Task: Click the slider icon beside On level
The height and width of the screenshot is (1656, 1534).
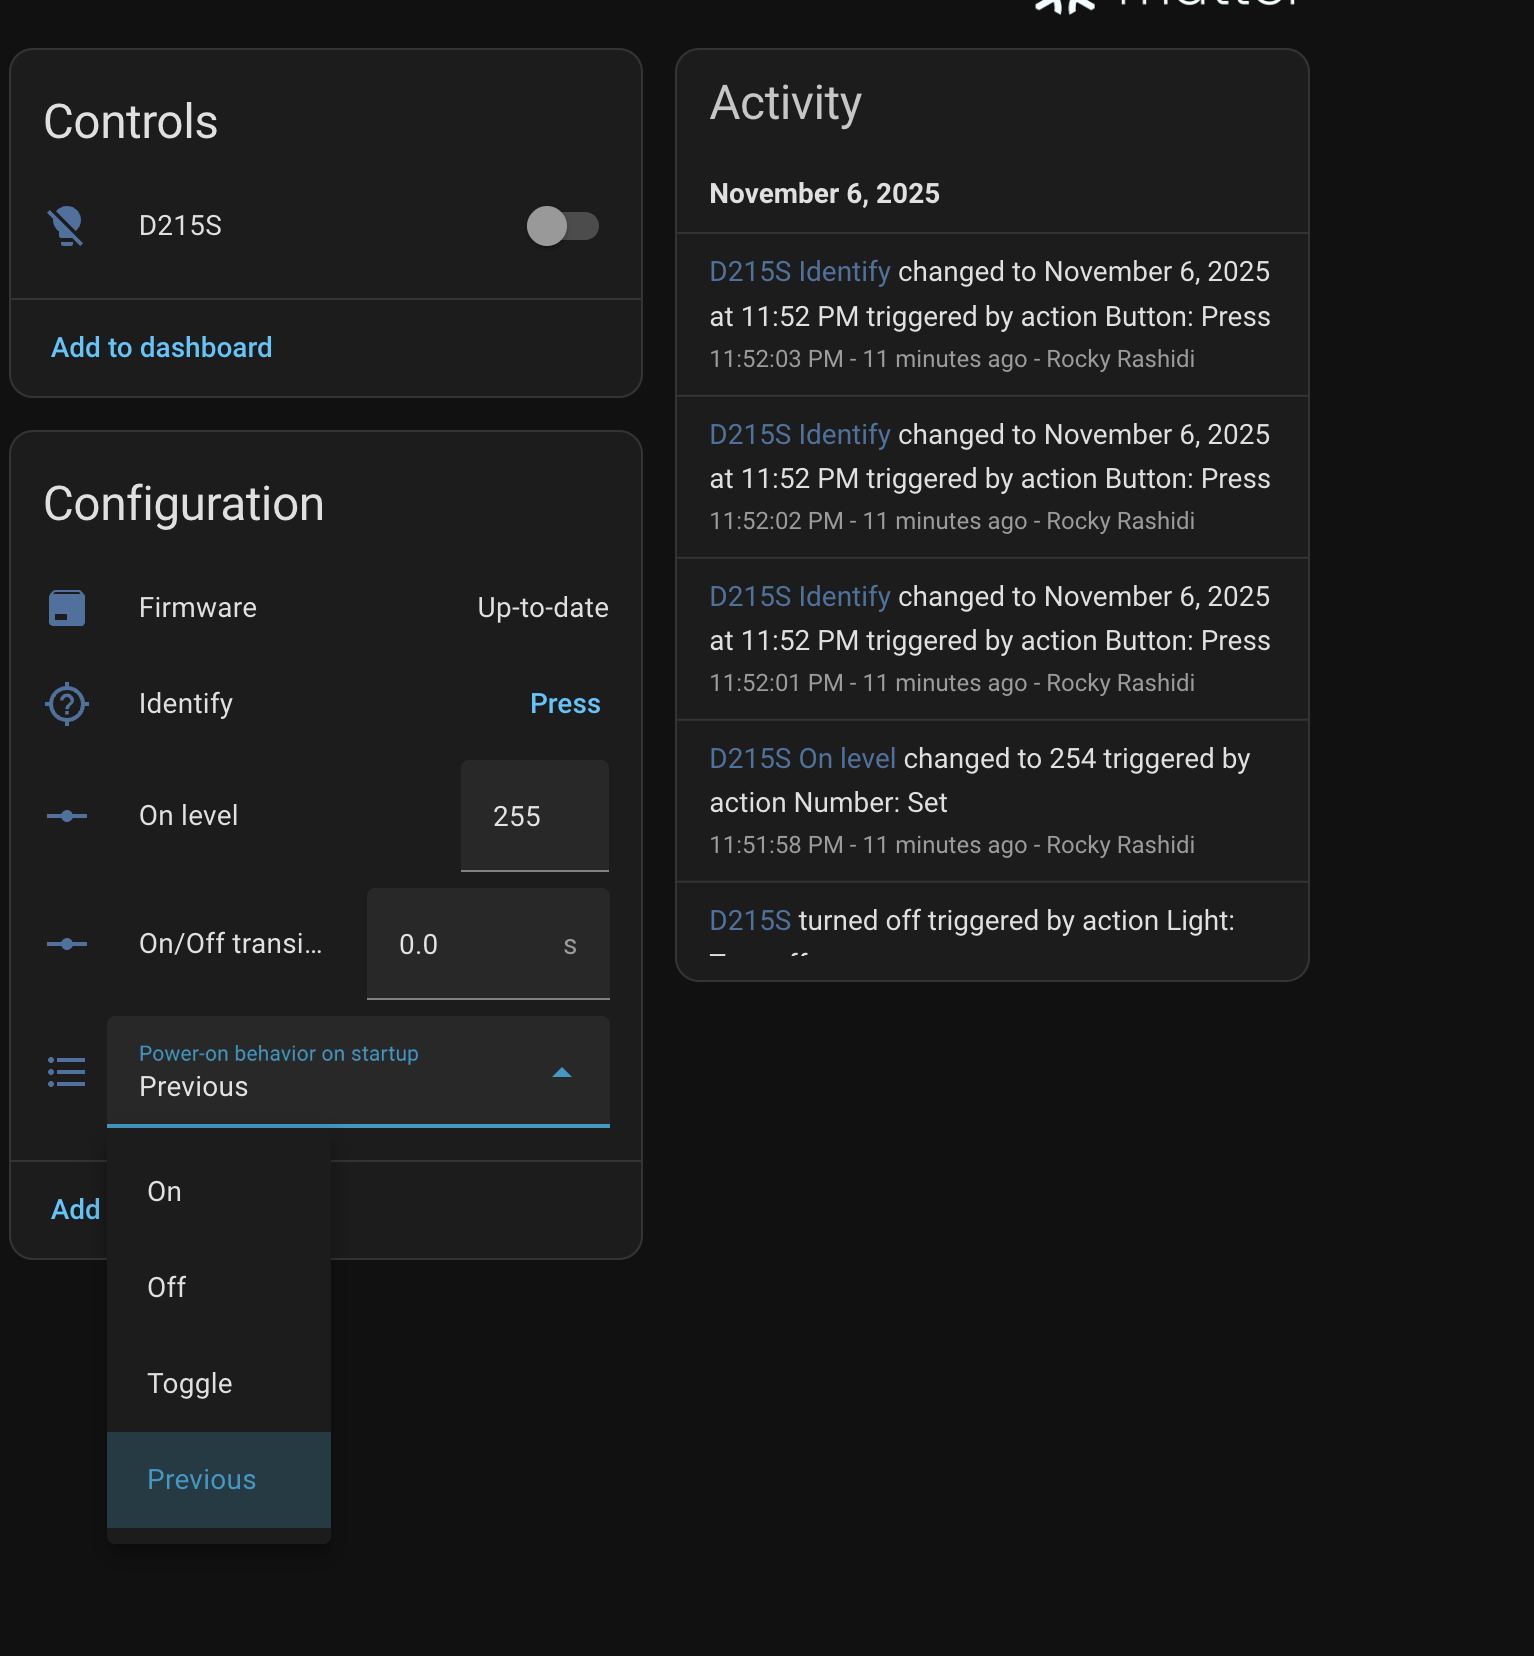Action: 67,816
